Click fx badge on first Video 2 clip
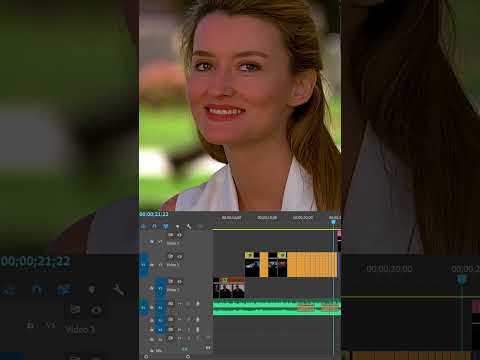This screenshot has width=480, height=360. coord(249,255)
